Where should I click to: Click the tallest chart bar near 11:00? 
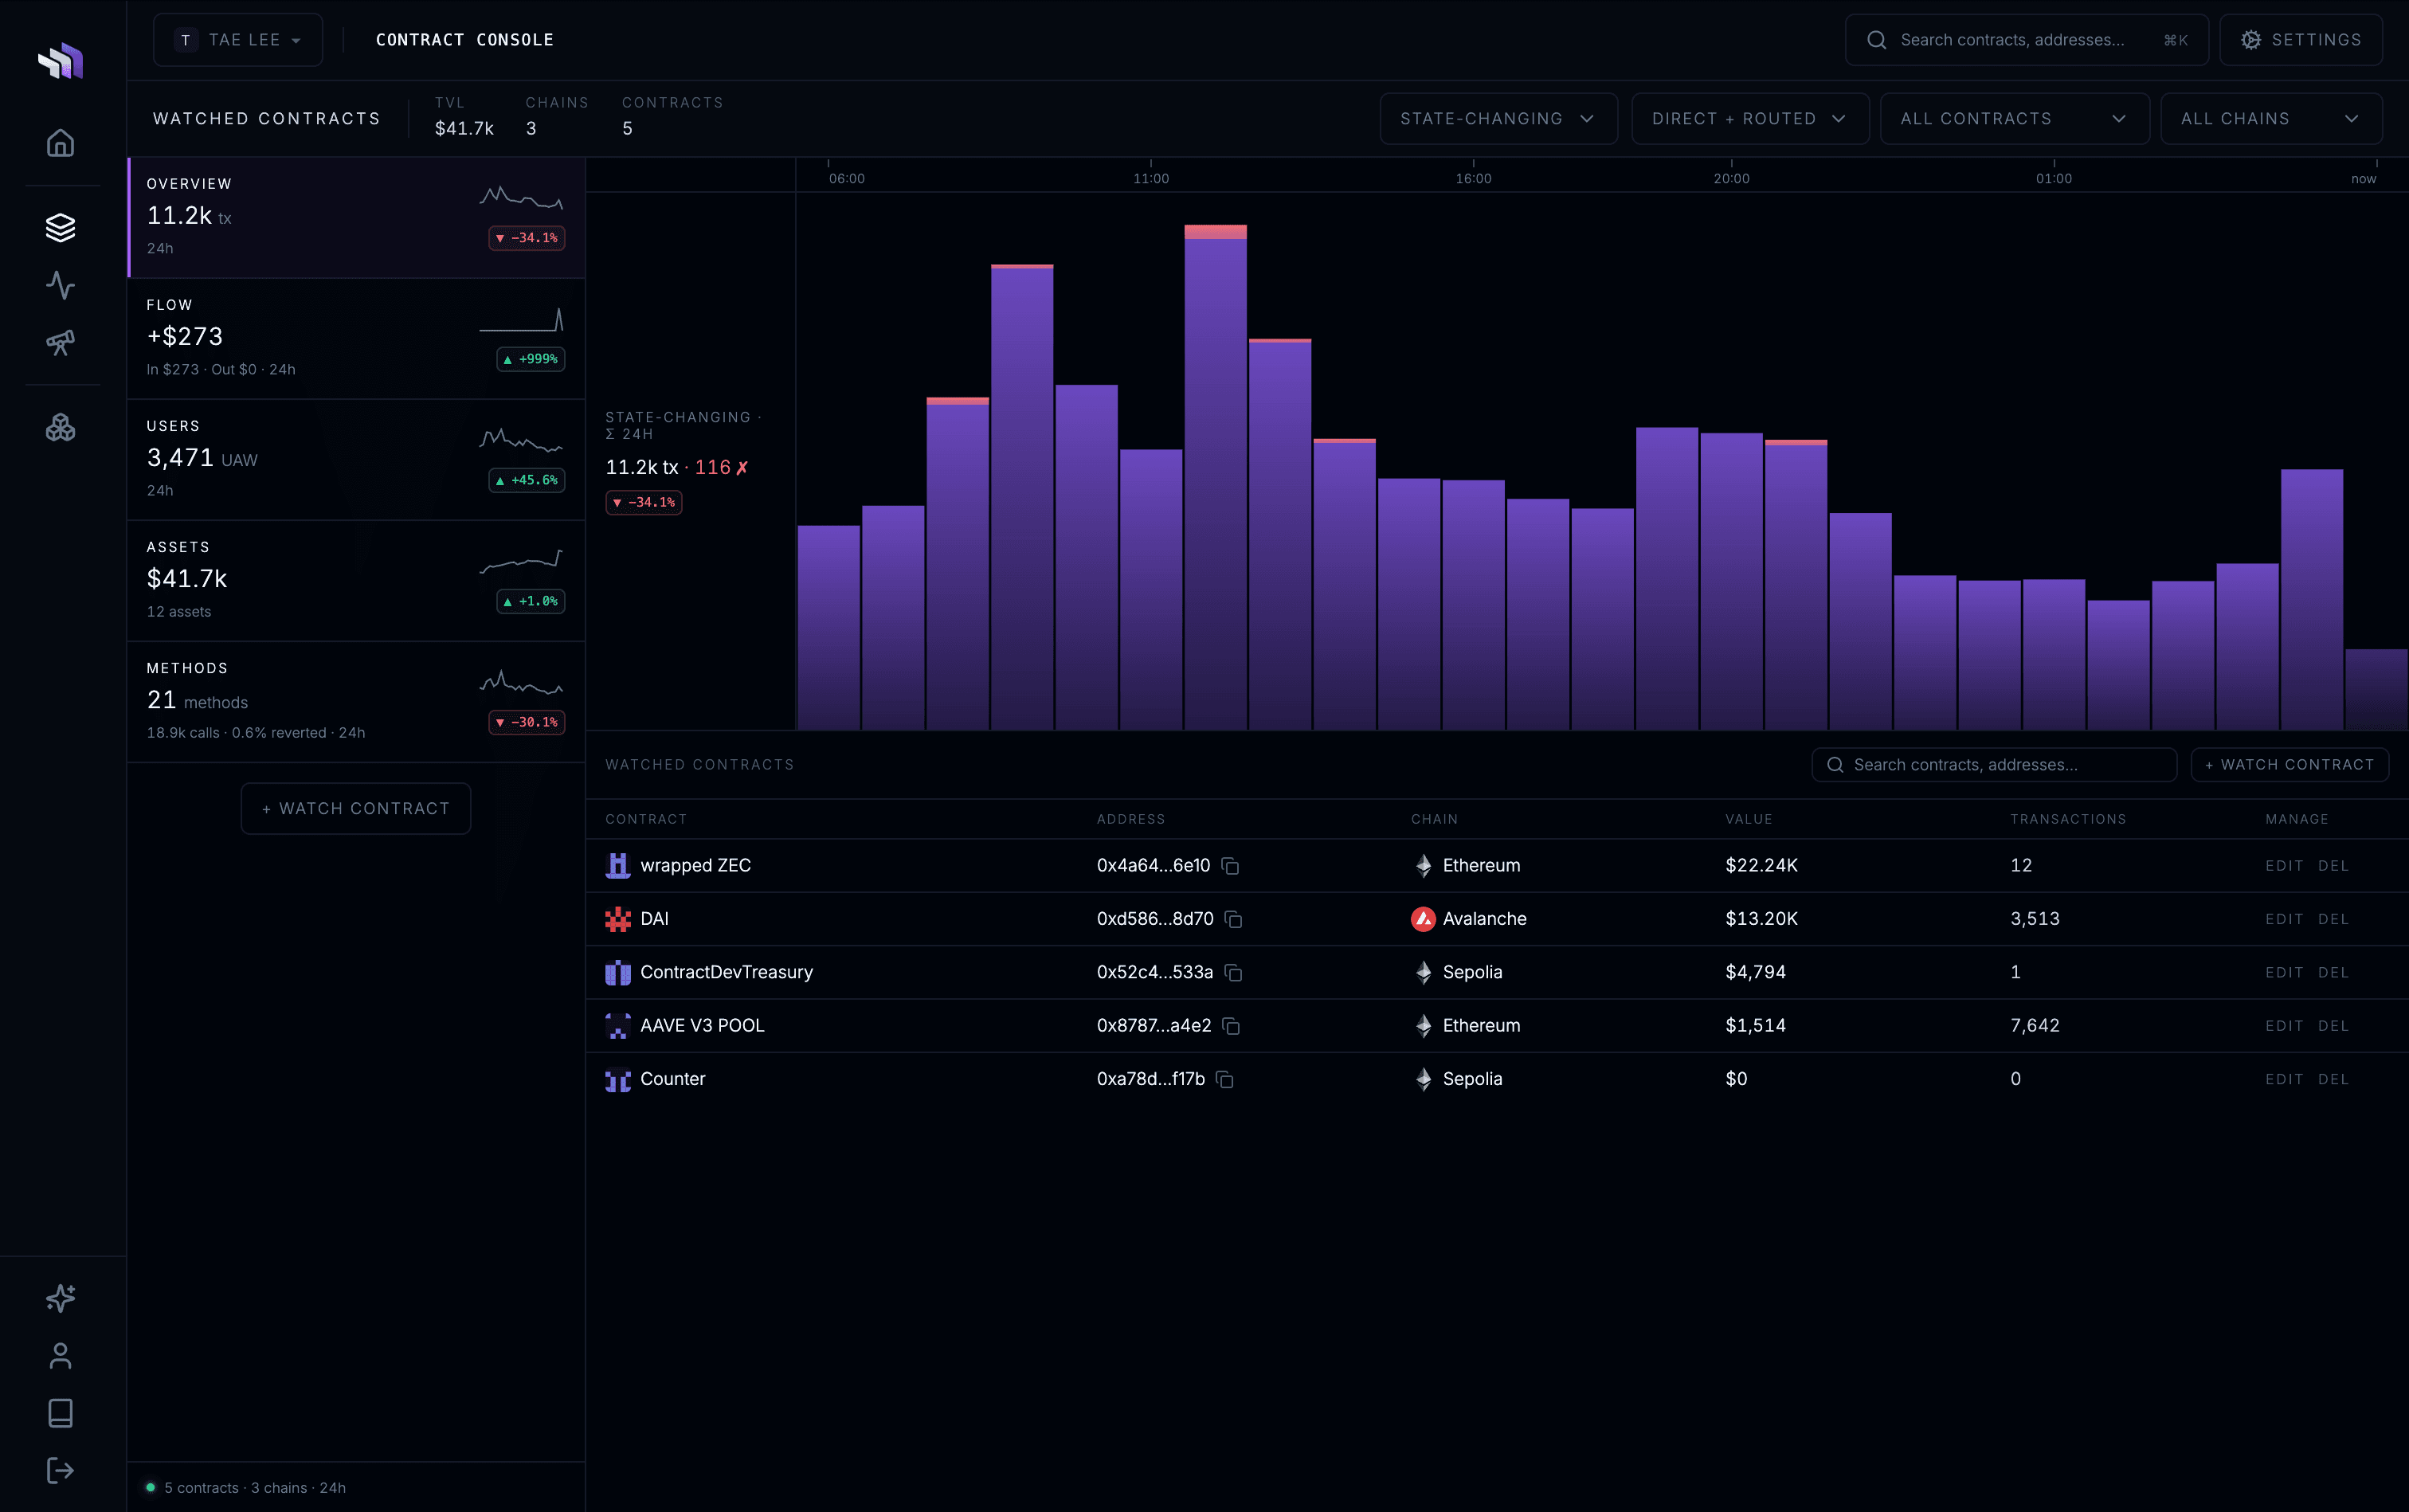(1215, 477)
